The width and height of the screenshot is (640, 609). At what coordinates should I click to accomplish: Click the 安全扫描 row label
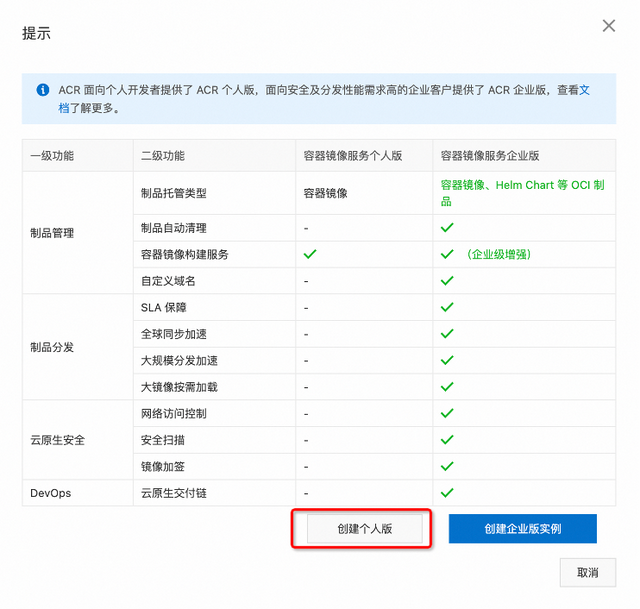(x=163, y=440)
